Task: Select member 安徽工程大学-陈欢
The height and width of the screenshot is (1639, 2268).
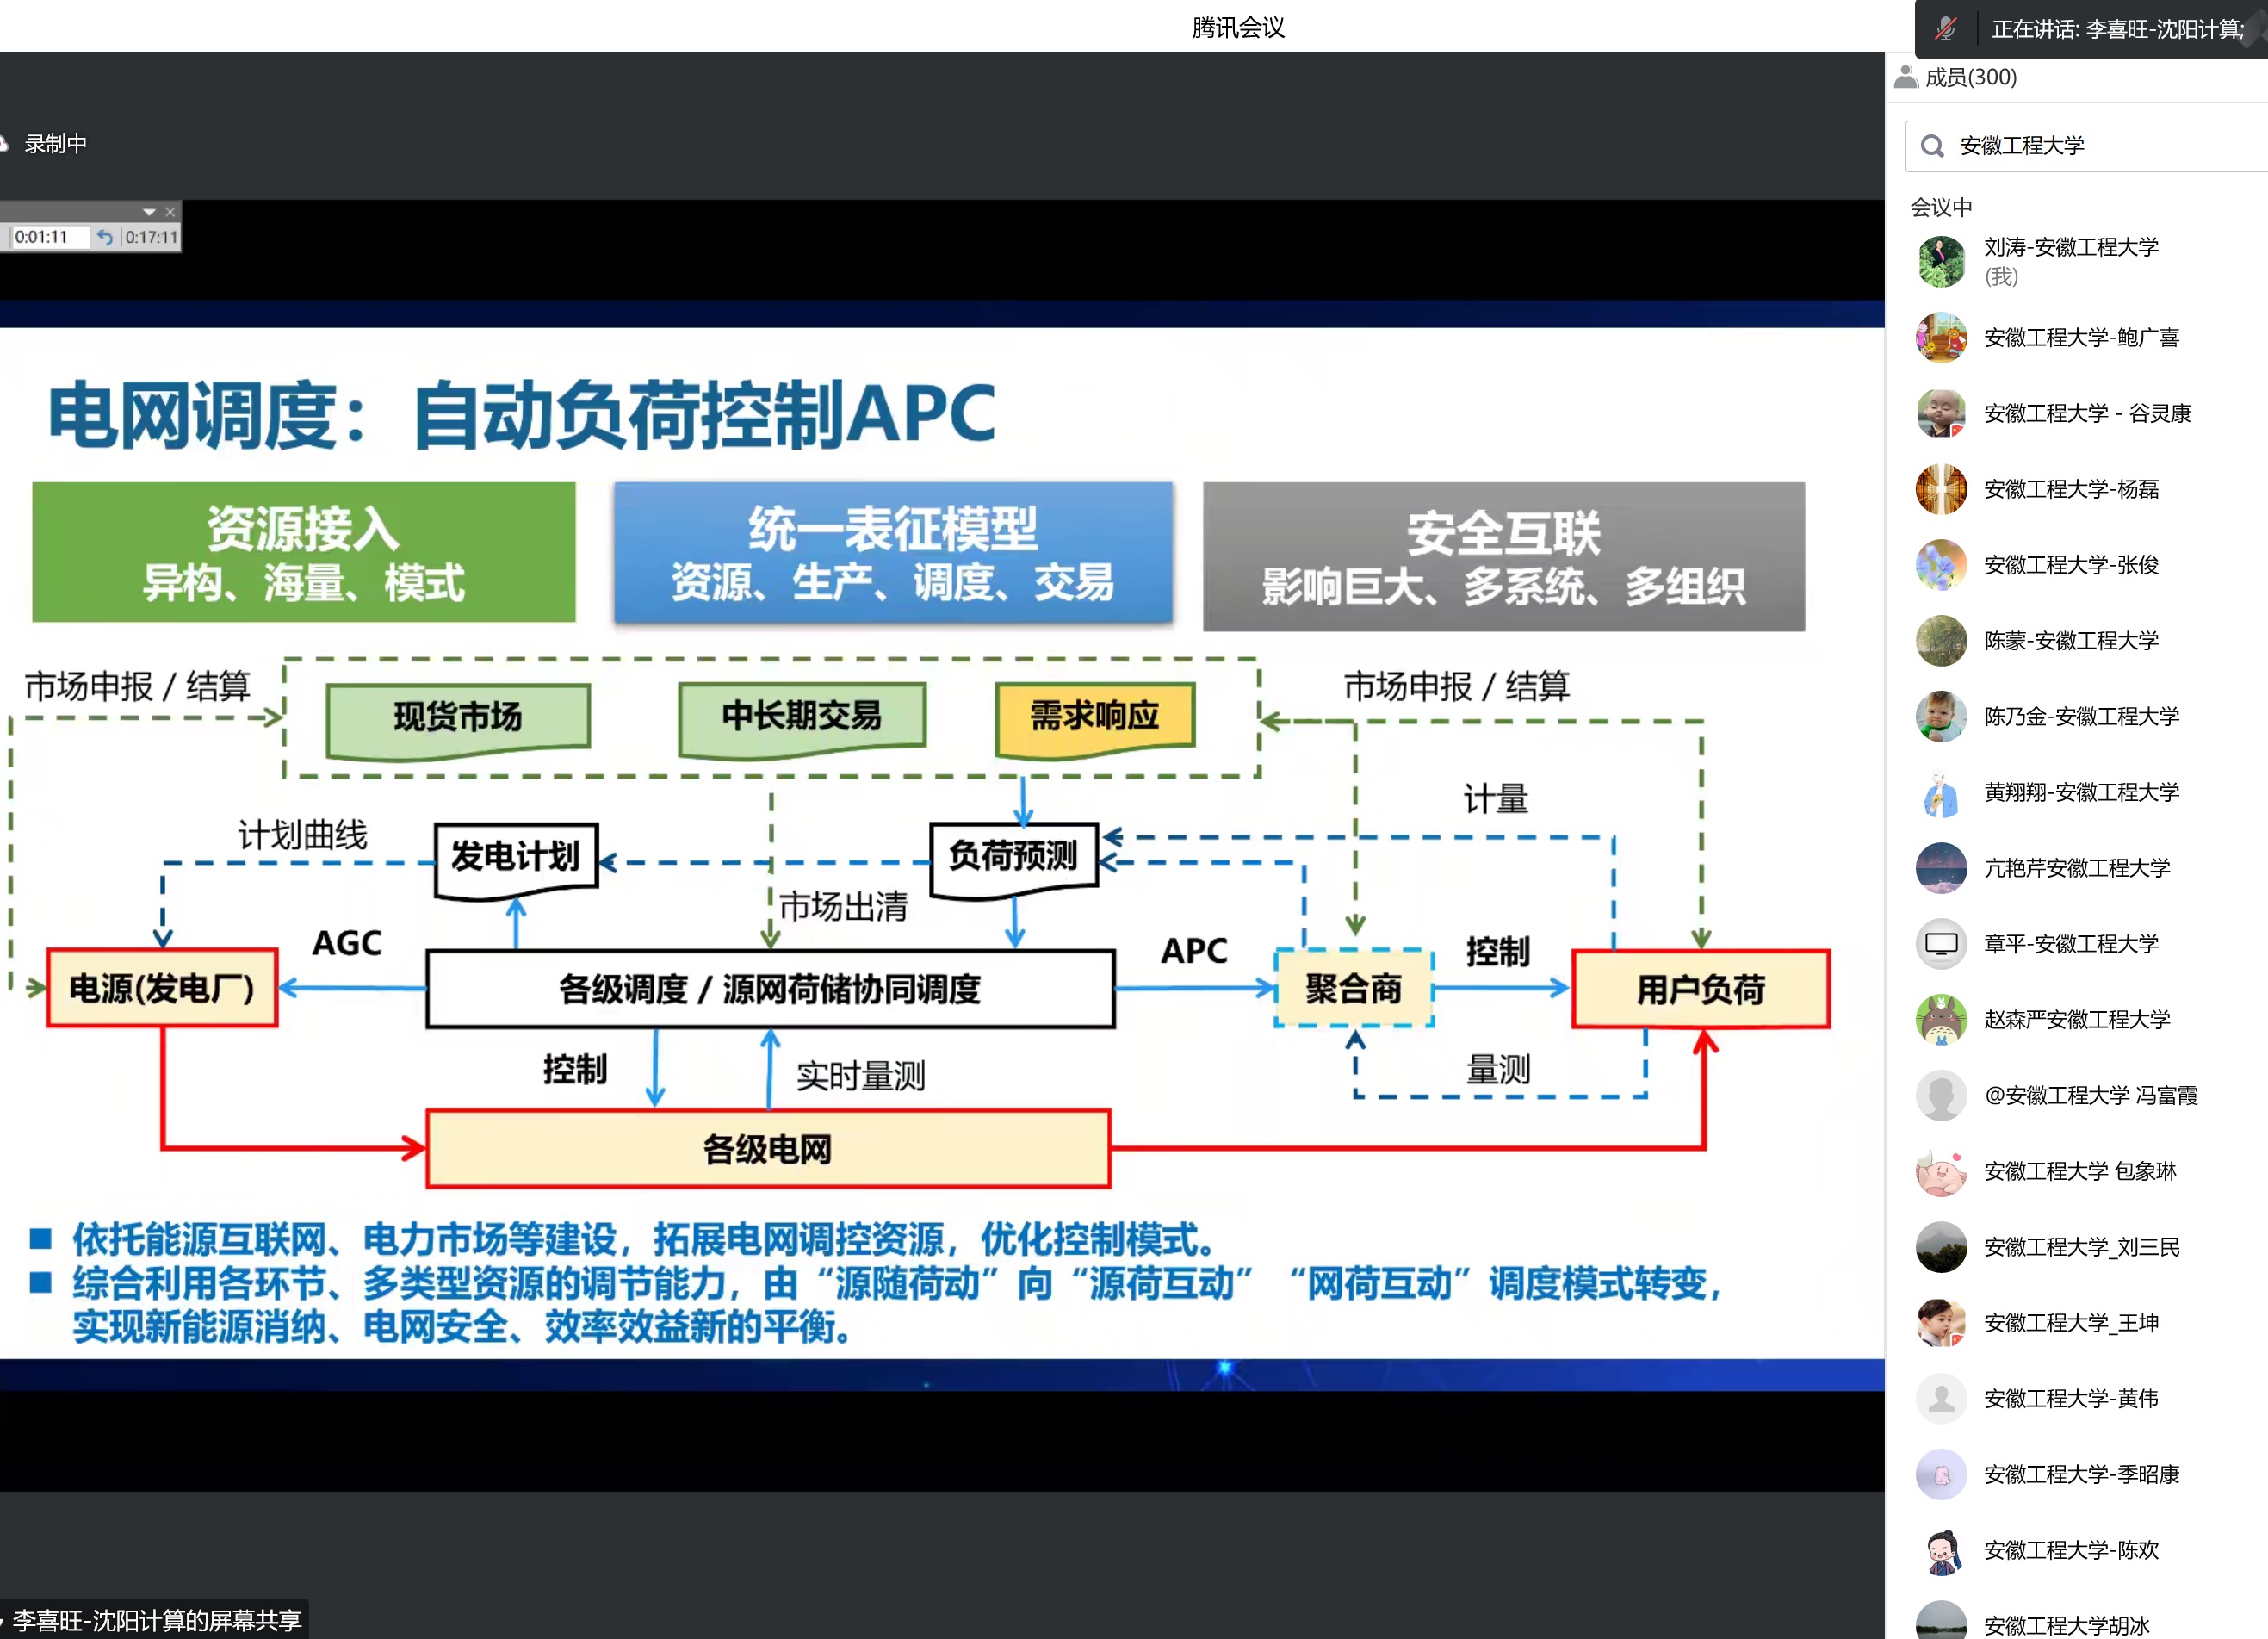Action: coord(2070,1550)
